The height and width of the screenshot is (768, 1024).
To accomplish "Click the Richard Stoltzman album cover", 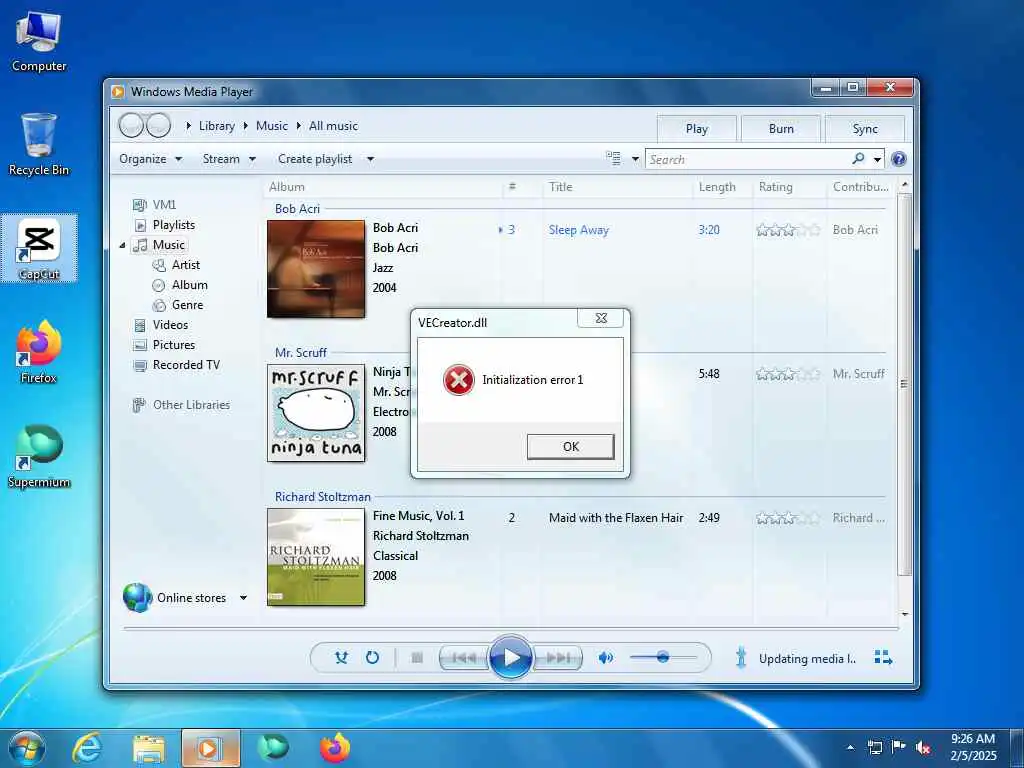I will (316, 557).
